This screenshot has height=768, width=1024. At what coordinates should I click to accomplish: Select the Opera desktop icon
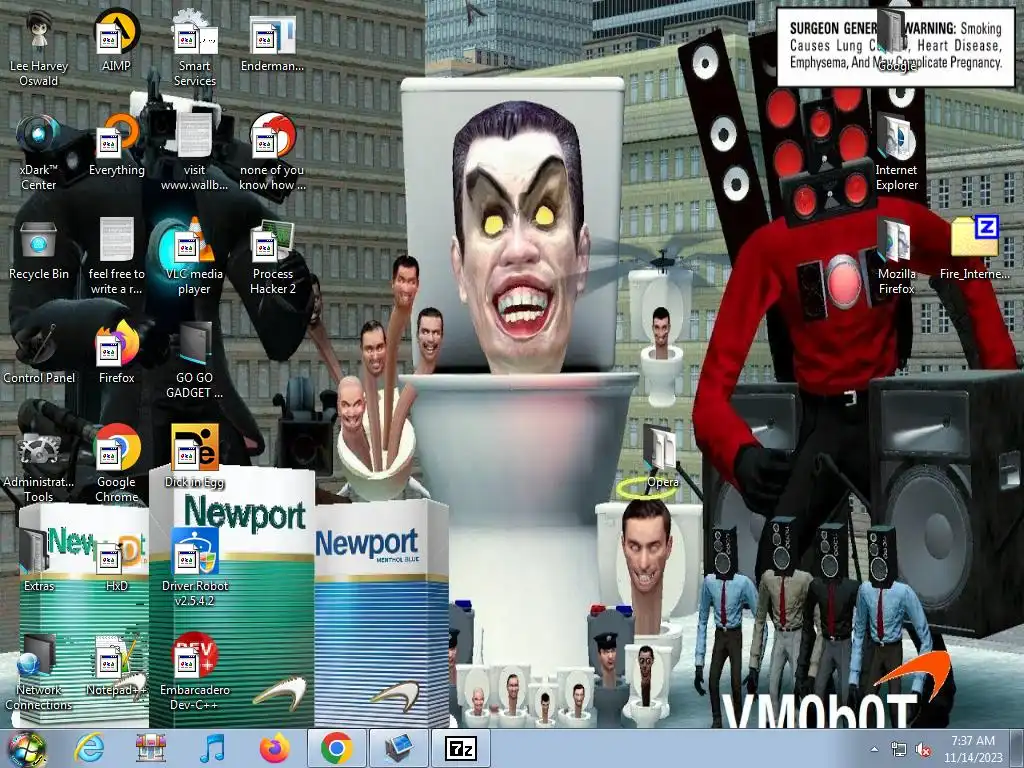(x=662, y=457)
